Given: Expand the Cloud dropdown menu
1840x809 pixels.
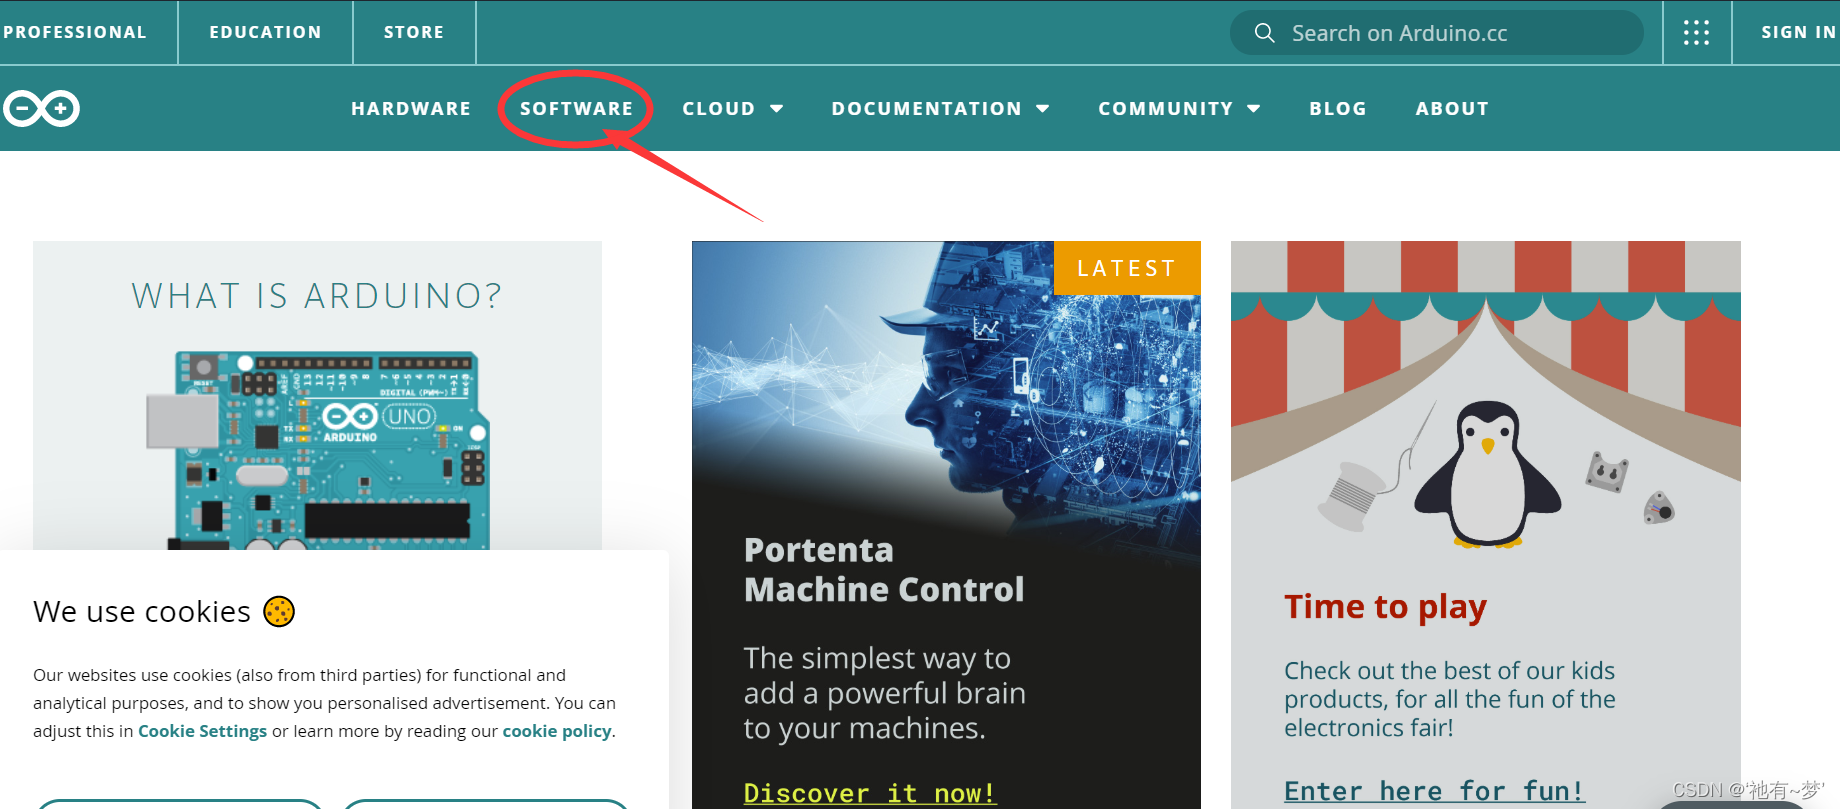Looking at the screenshot, I should coord(733,108).
